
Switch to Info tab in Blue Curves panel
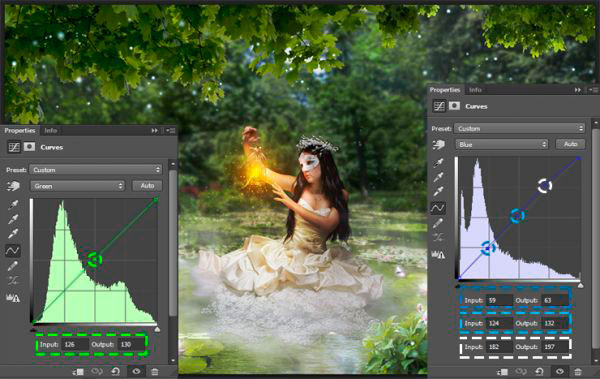475,90
